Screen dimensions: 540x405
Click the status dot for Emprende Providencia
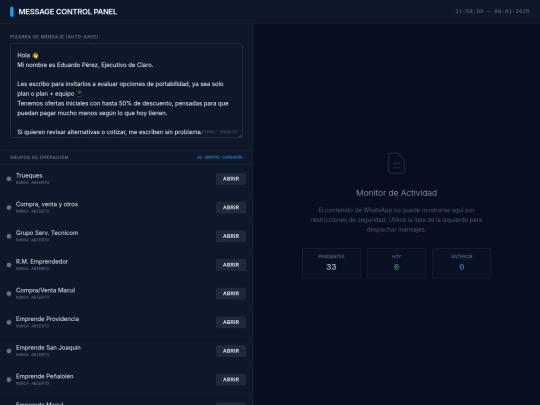(x=9, y=322)
